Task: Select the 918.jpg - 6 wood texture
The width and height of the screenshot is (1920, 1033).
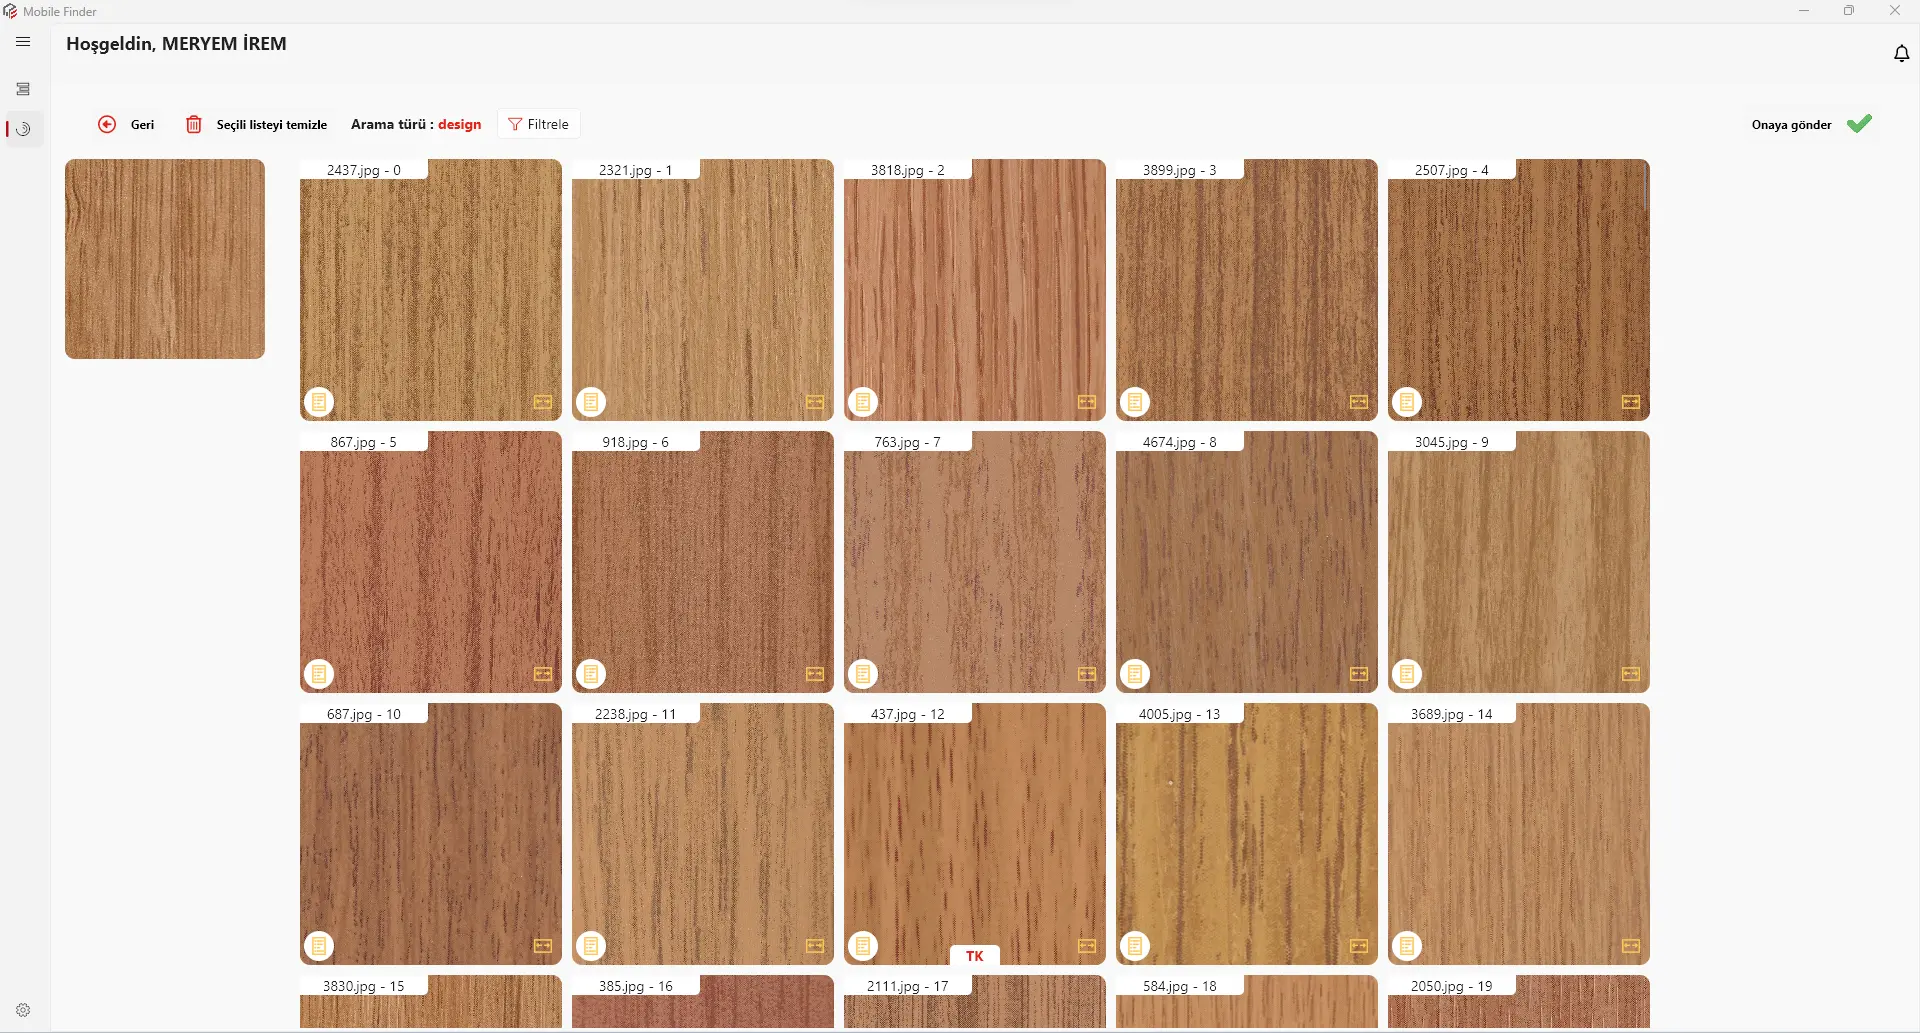Action: coord(703,562)
